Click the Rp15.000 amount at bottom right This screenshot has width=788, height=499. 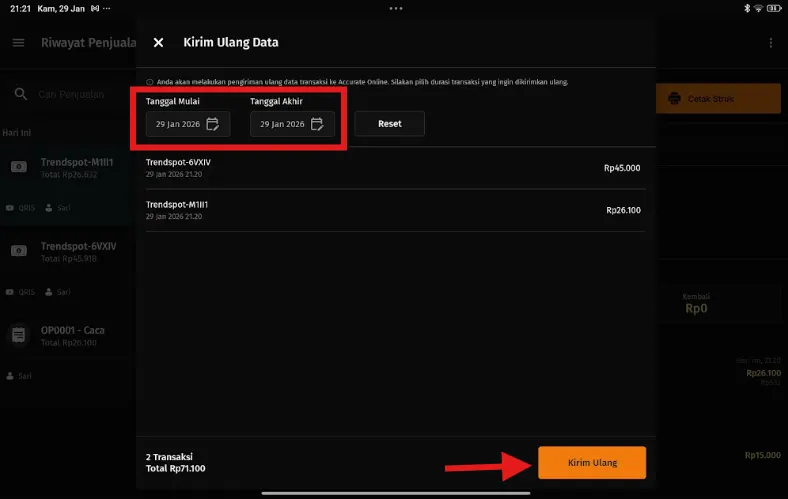pos(762,455)
